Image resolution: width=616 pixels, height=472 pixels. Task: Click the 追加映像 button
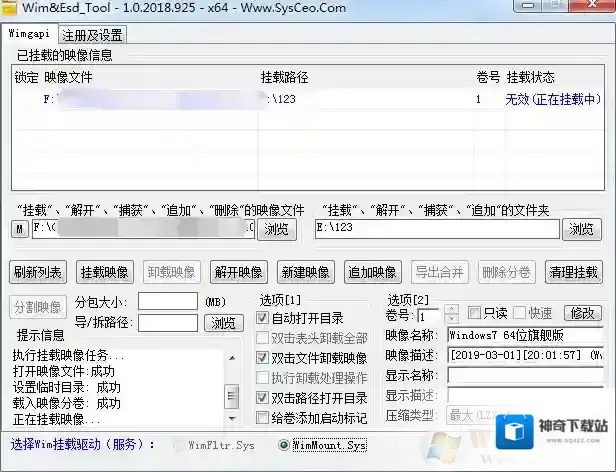point(372,272)
